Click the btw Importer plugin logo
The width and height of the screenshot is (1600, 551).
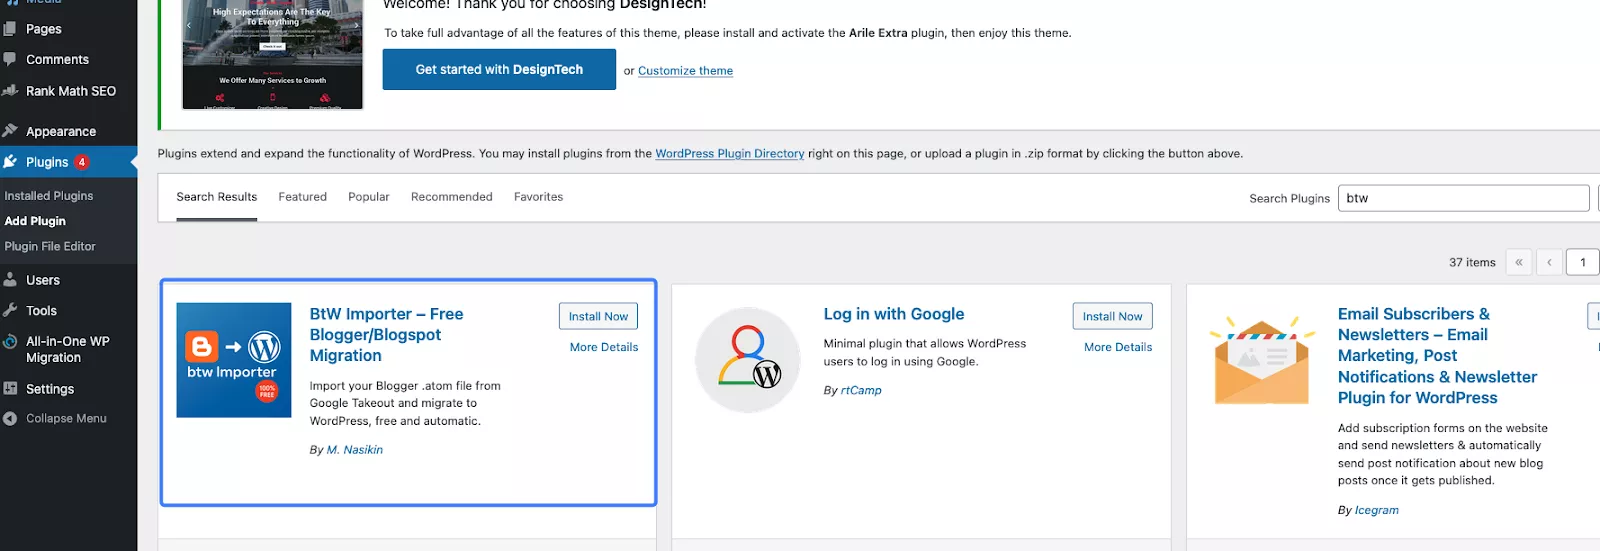(234, 360)
